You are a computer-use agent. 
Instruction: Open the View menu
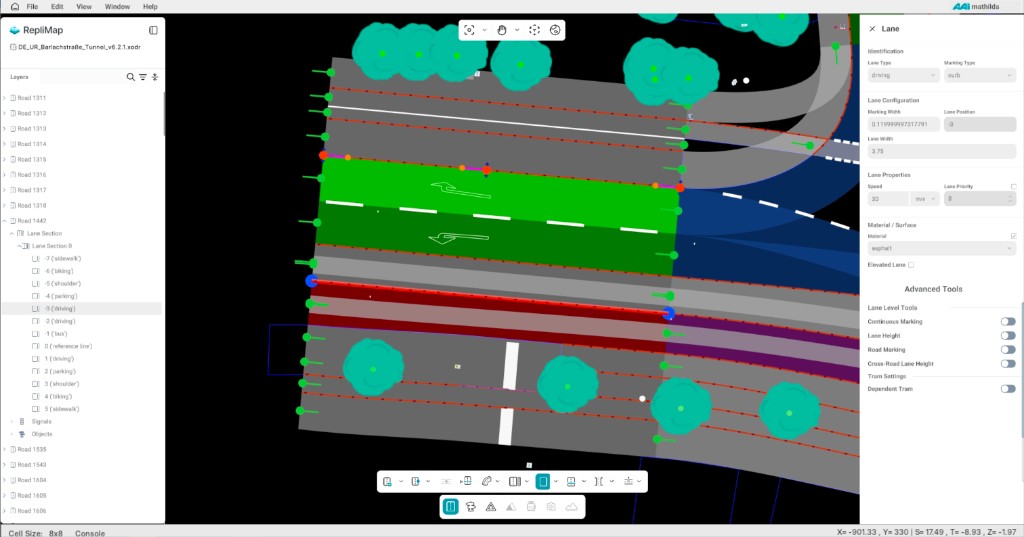pos(84,7)
